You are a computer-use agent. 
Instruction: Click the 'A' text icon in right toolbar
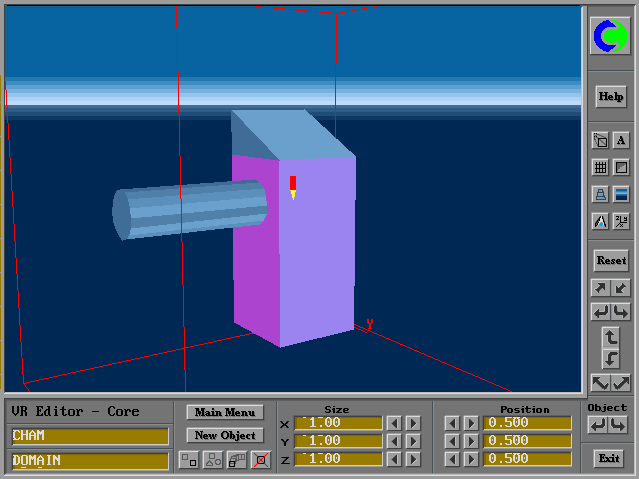[621, 141]
